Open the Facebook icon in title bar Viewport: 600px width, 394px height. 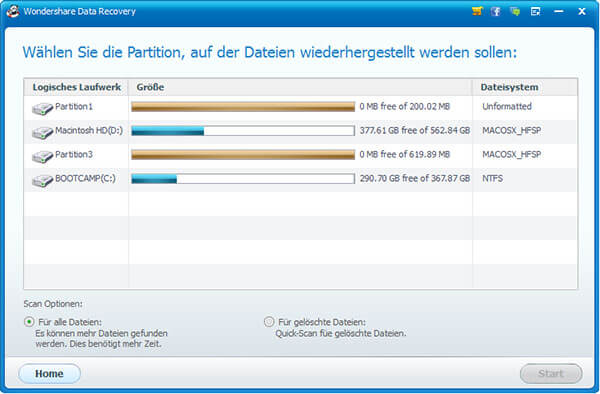(x=496, y=11)
